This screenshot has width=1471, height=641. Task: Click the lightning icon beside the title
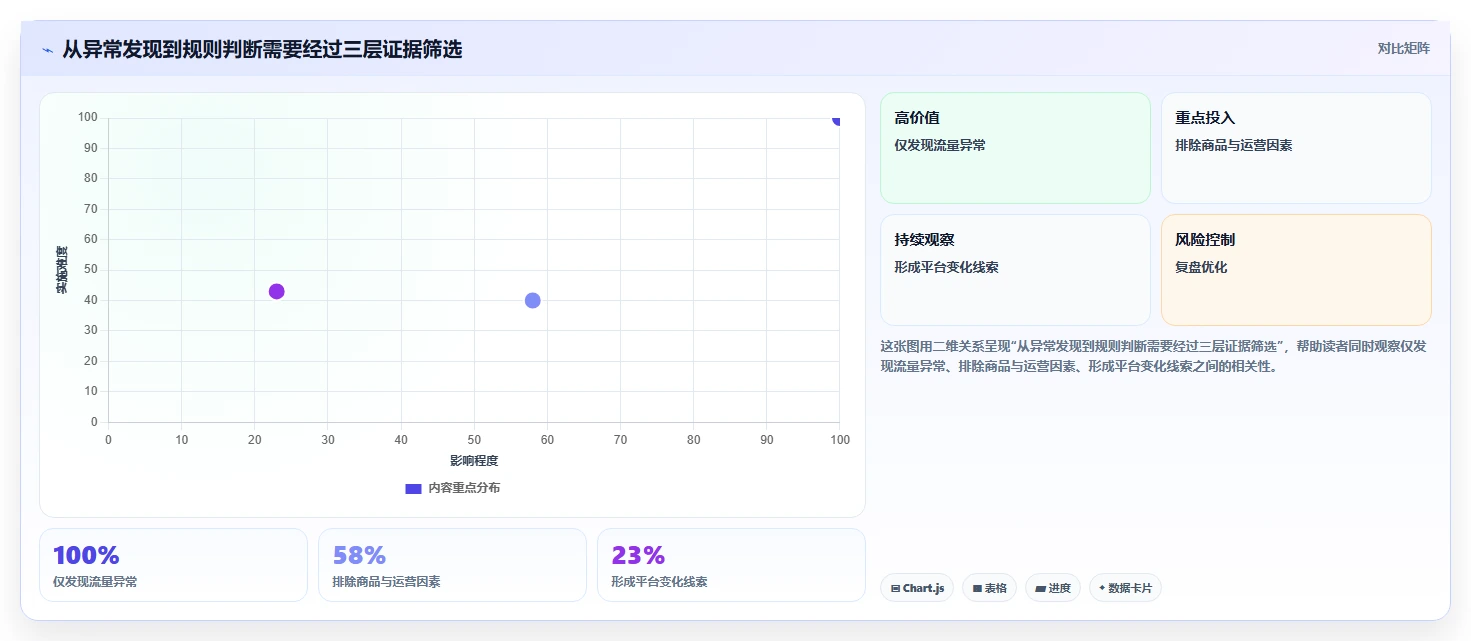[47, 49]
